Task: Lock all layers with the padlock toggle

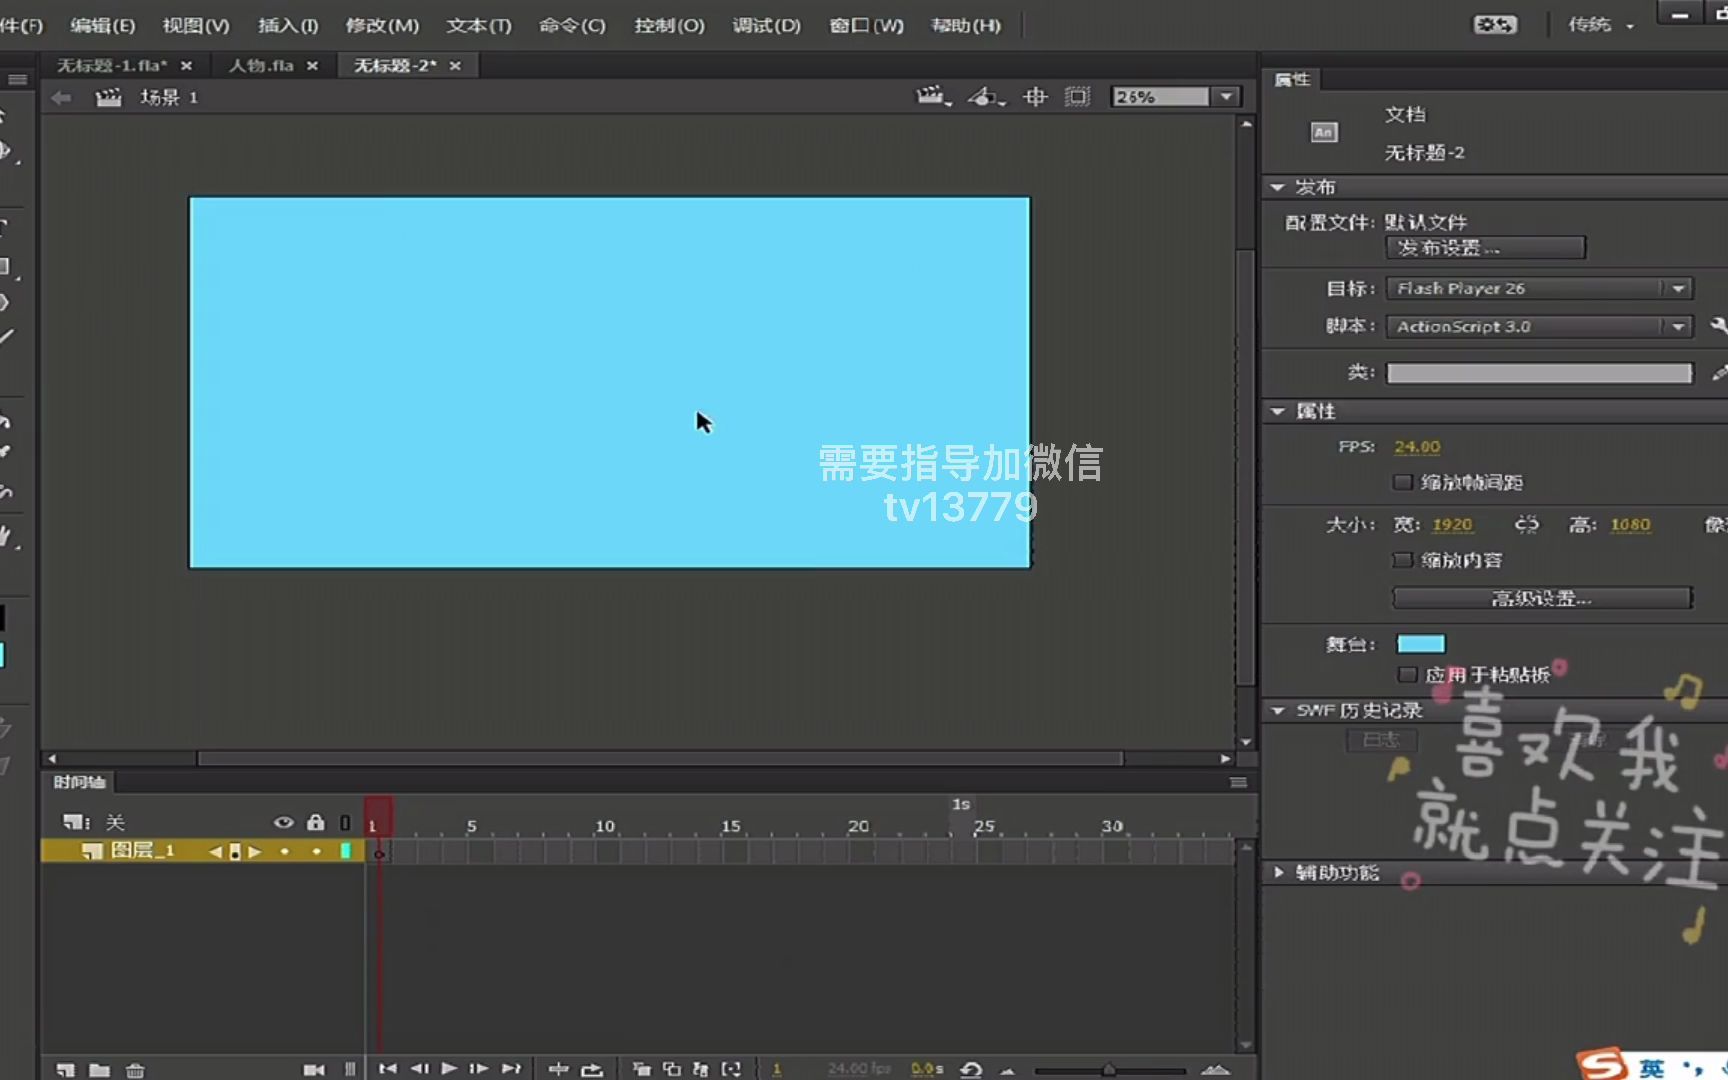Action: [316, 822]
